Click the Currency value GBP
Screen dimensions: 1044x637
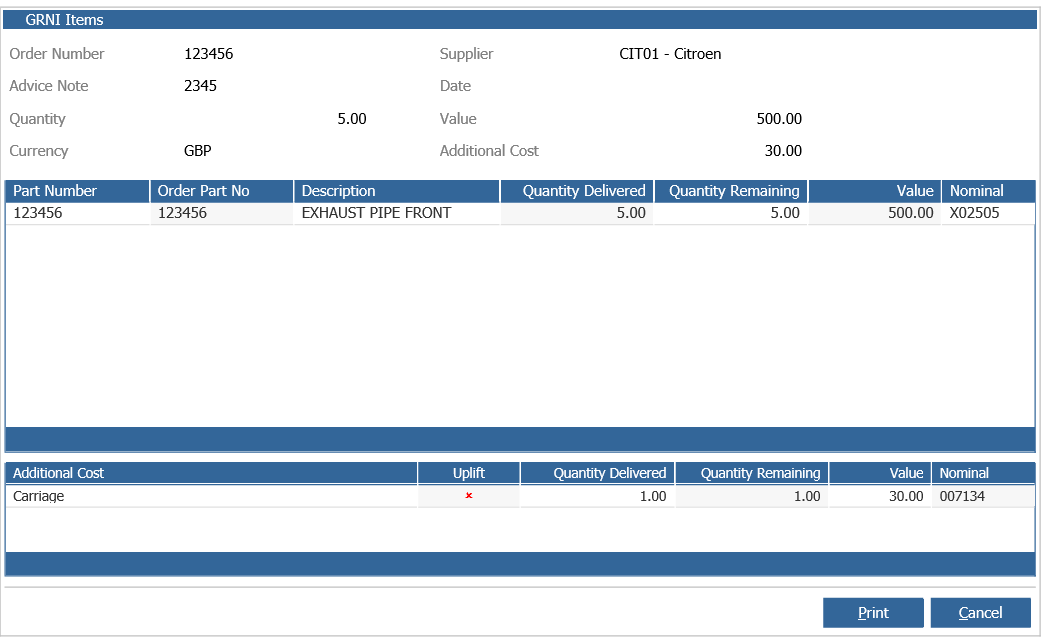[x=198, y=151]
